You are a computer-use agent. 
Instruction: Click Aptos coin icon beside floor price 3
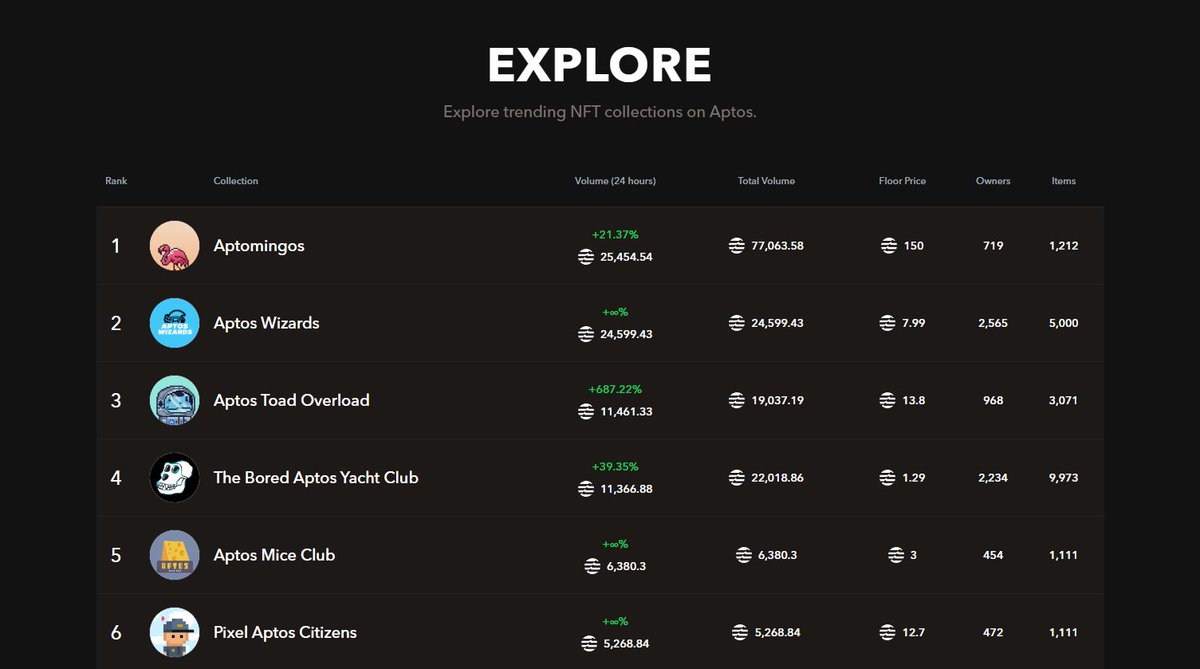point(896,555)
